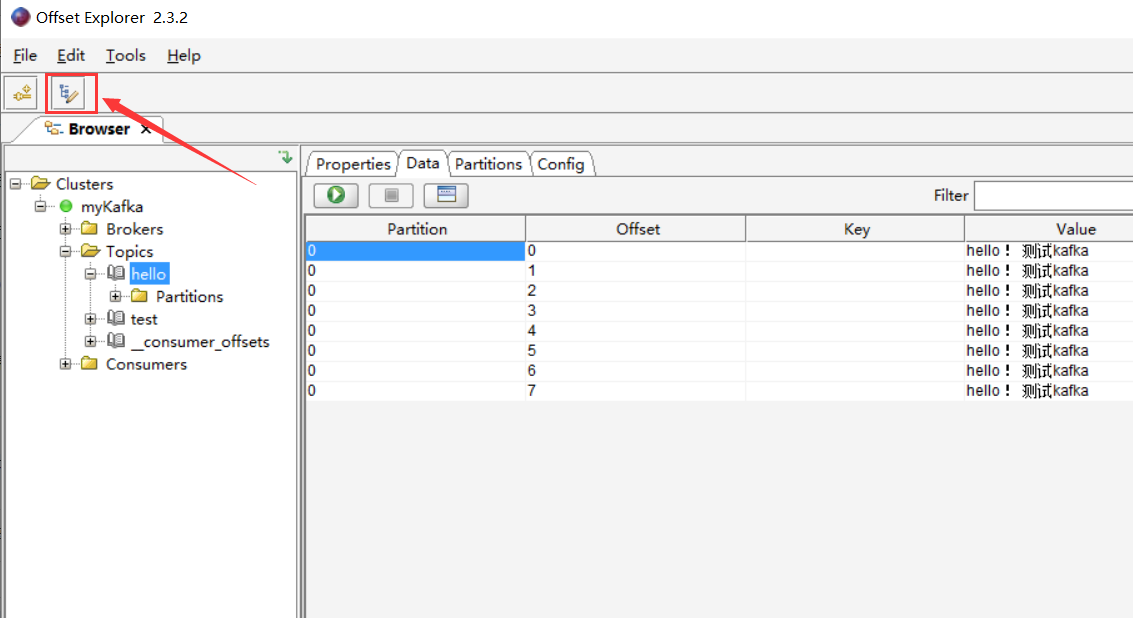Select the Topics tree label

pos(129,252)
